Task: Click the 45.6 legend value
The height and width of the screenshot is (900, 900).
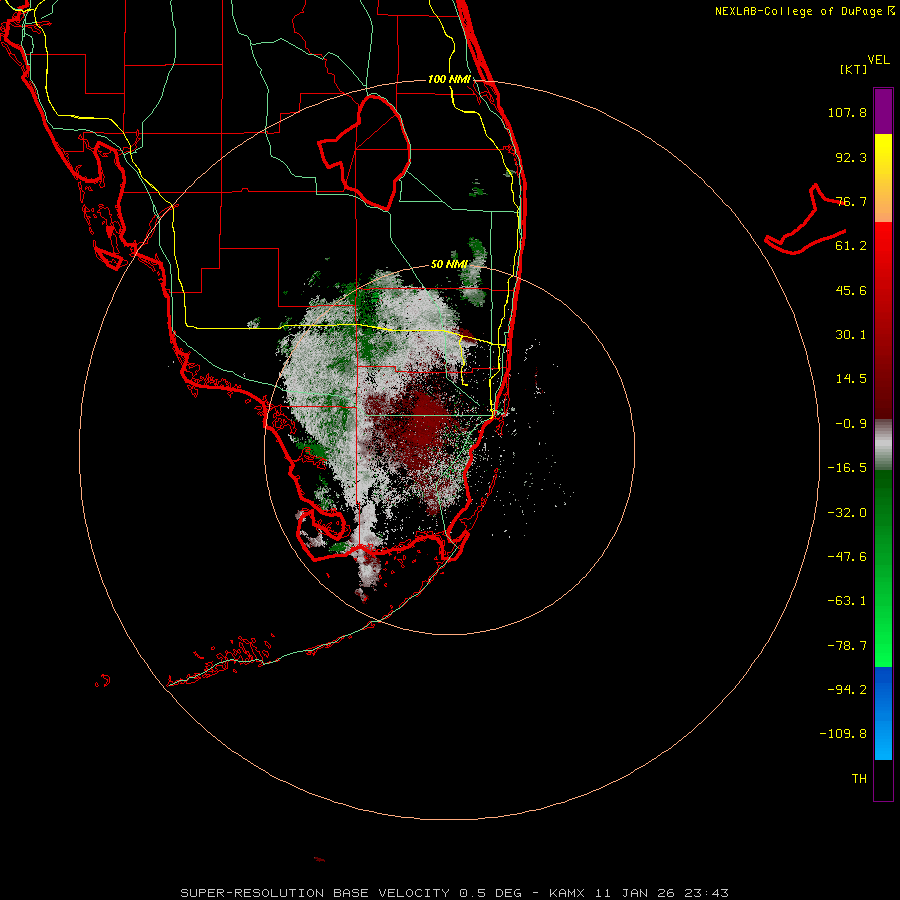Action: click(851, 290)
